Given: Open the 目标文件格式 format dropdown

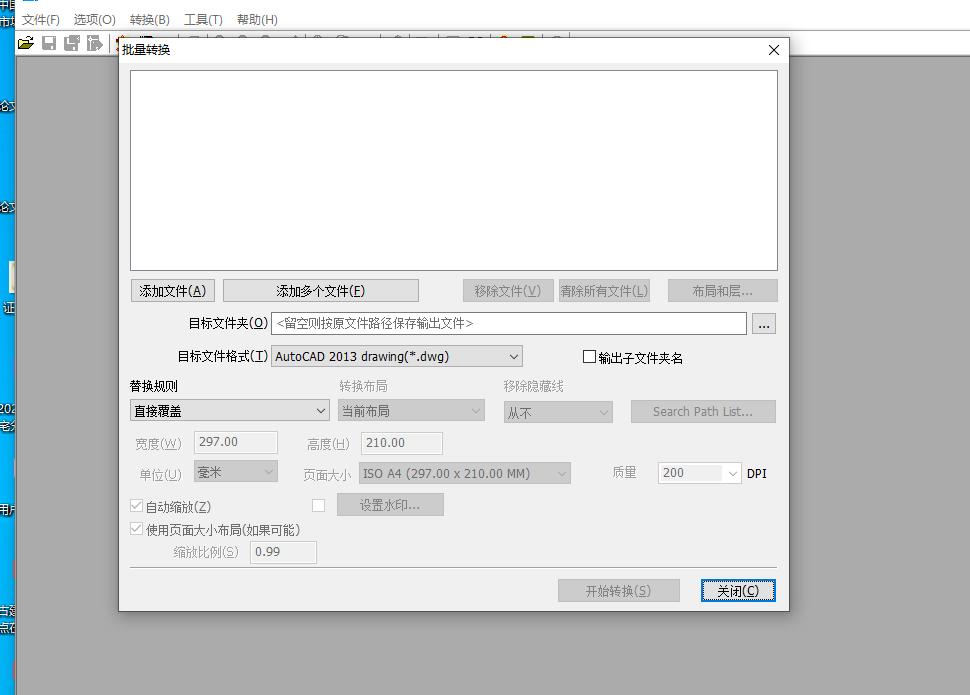Looking at the screenshot, I should pyautogui.click(x=513, y=356).
